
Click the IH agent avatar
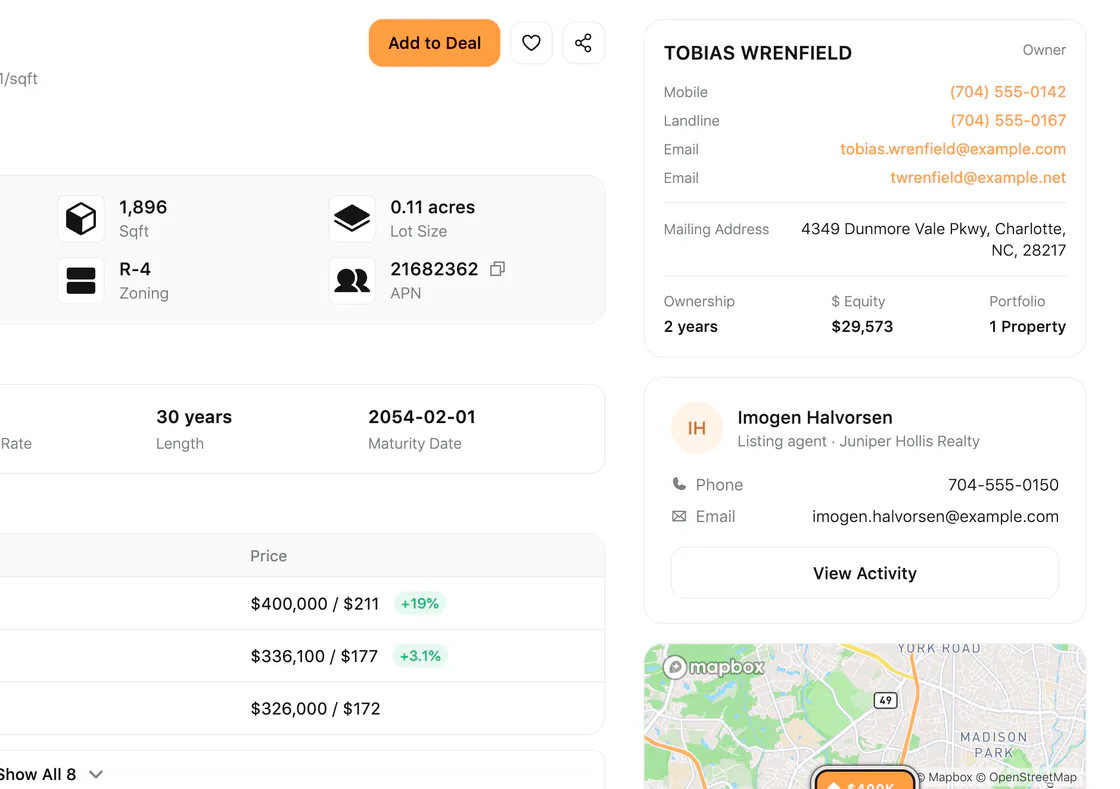(696, 428)
